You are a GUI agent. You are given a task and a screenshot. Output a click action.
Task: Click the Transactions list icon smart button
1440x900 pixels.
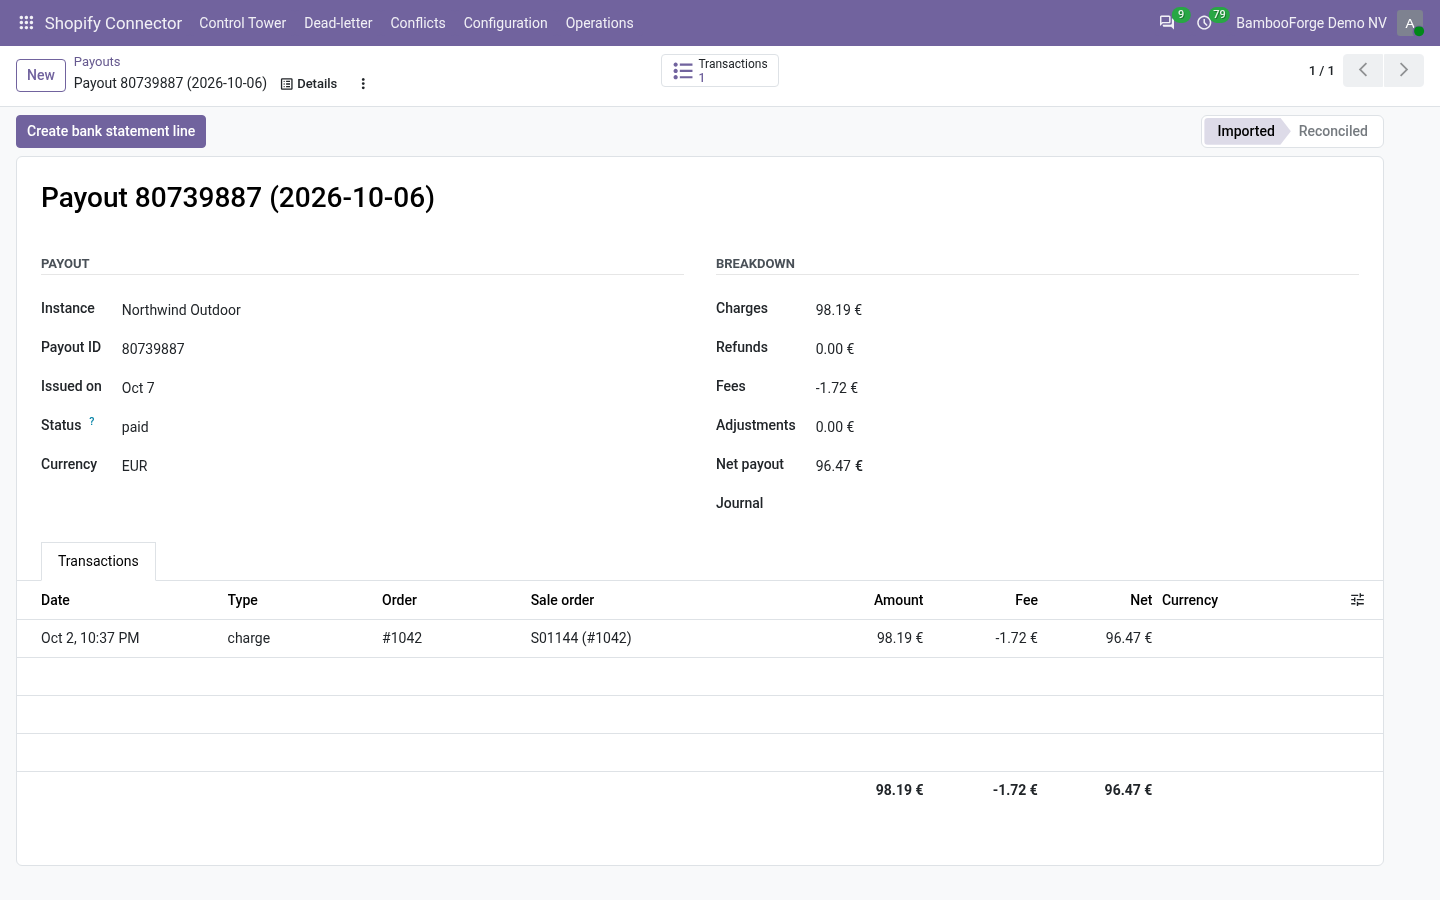pyautogui.click(x=720, y=71)
